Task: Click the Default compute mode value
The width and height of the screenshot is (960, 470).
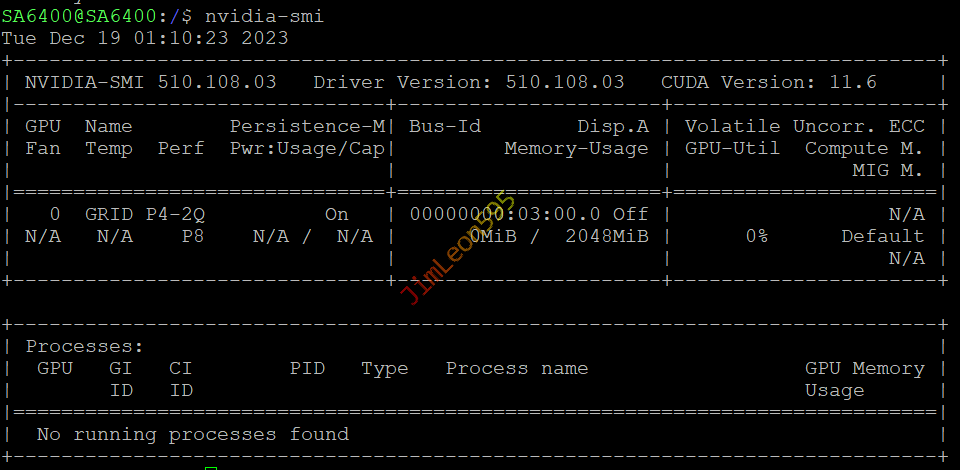Action: click(x=882, y=236)
